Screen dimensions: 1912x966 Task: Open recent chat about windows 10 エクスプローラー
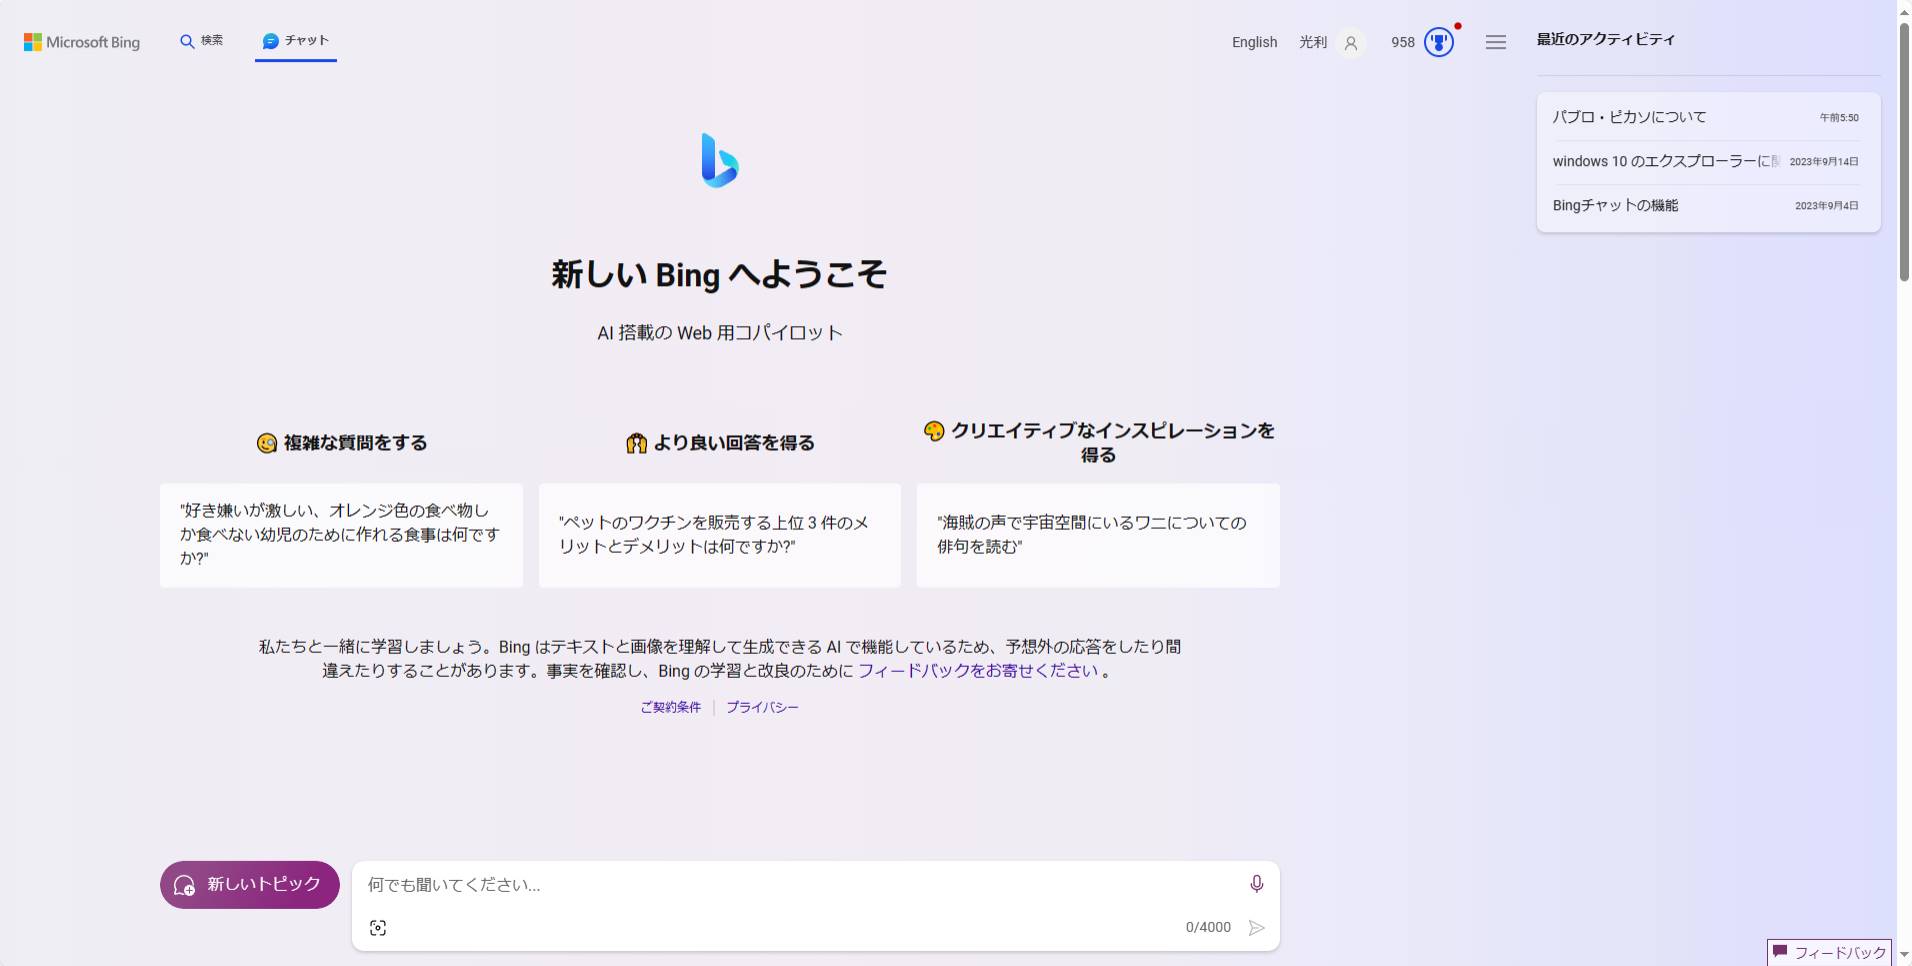(x=1707, y=161)
